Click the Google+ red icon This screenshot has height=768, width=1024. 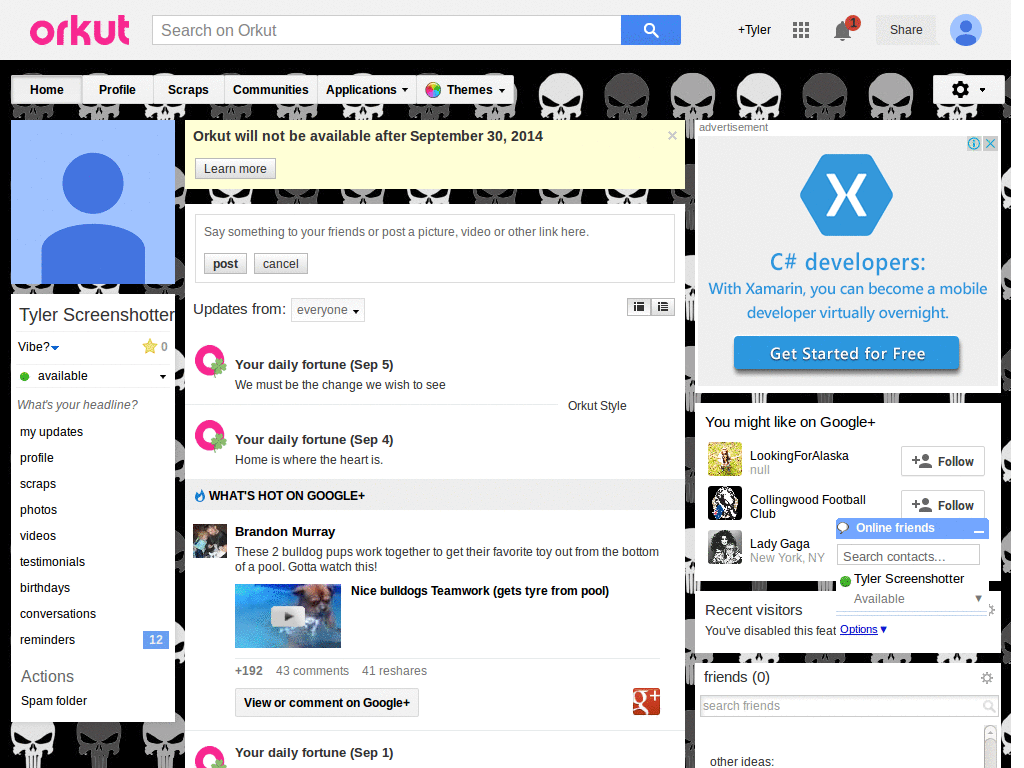click(x=646, y=701)
